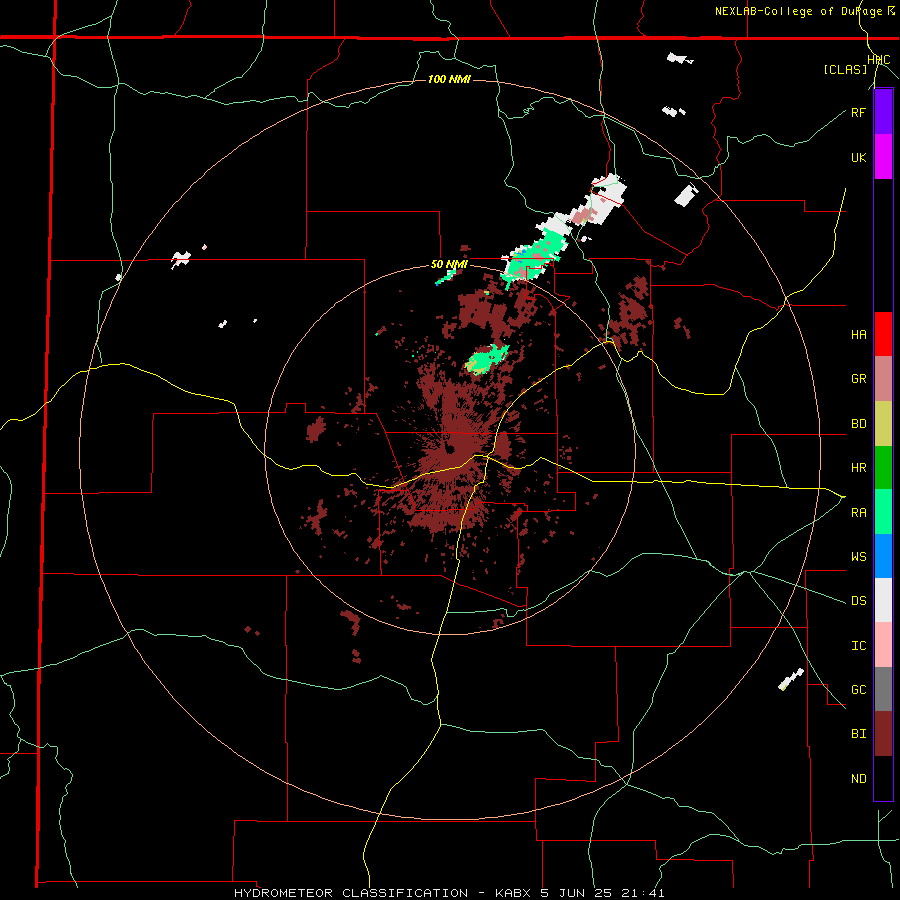900x900 pixels.
Task: Click the GC ground clutter gray swatch
Action: 883,689
